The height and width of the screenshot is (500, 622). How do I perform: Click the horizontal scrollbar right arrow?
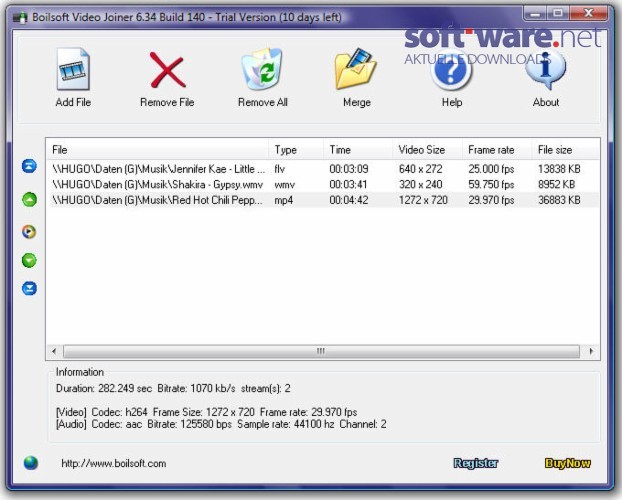click(591, 351)
